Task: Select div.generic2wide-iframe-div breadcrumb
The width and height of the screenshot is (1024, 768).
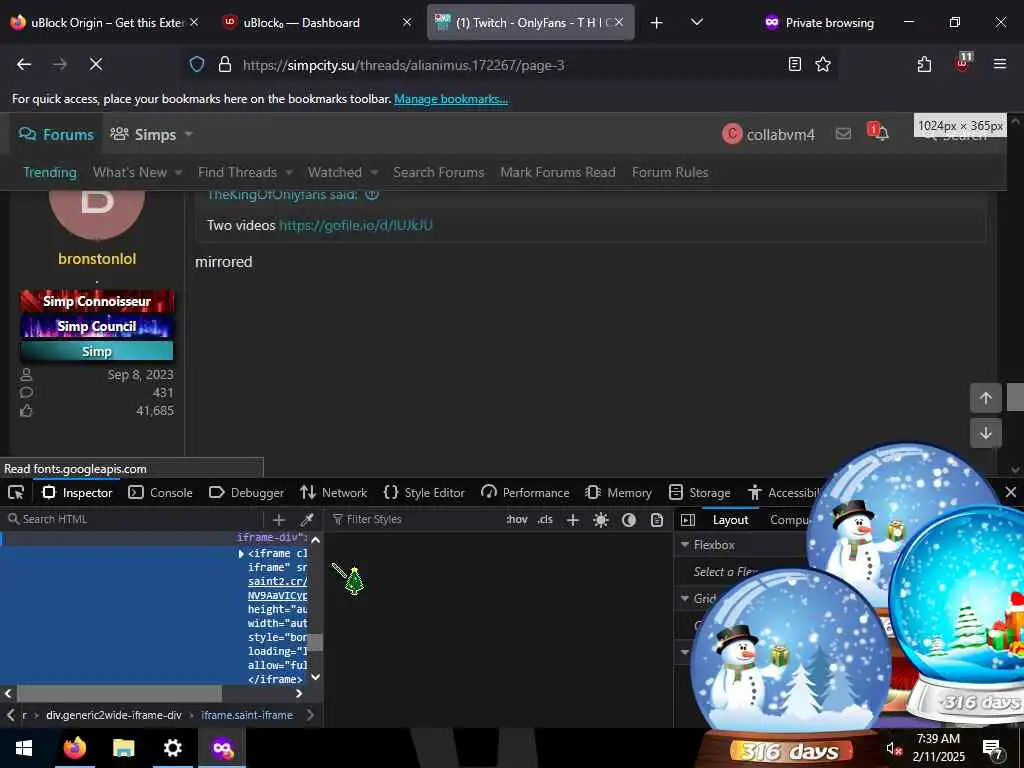Action: (x=114, y=715)
